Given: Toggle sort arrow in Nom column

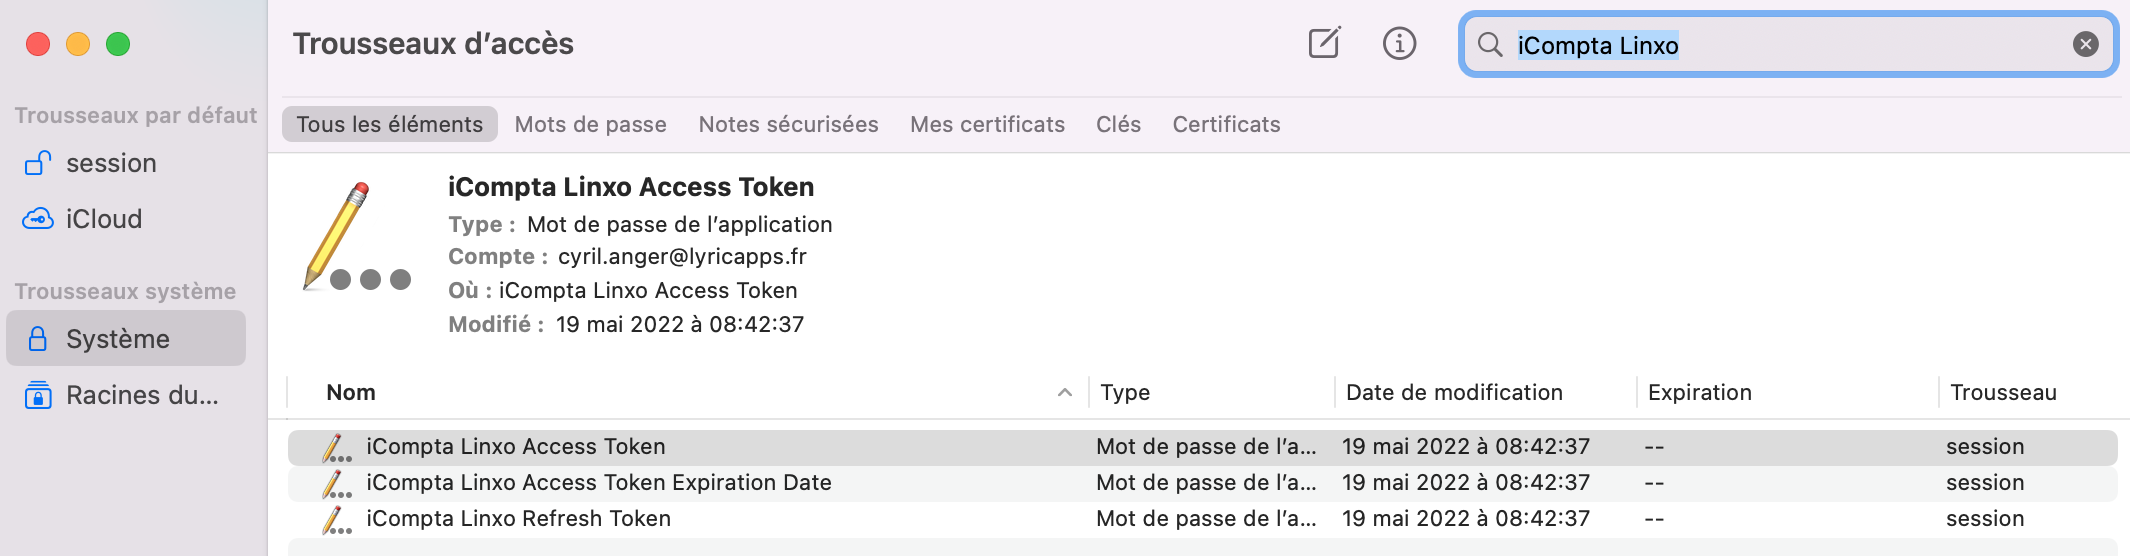Looking at the screenshot, I should pos(1065,393).
